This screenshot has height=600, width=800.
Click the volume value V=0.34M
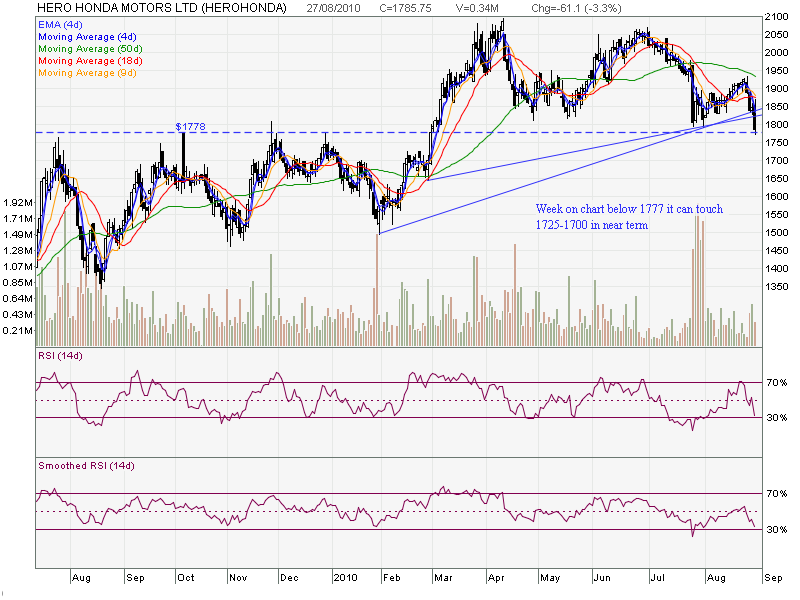[x=477, y=8]
